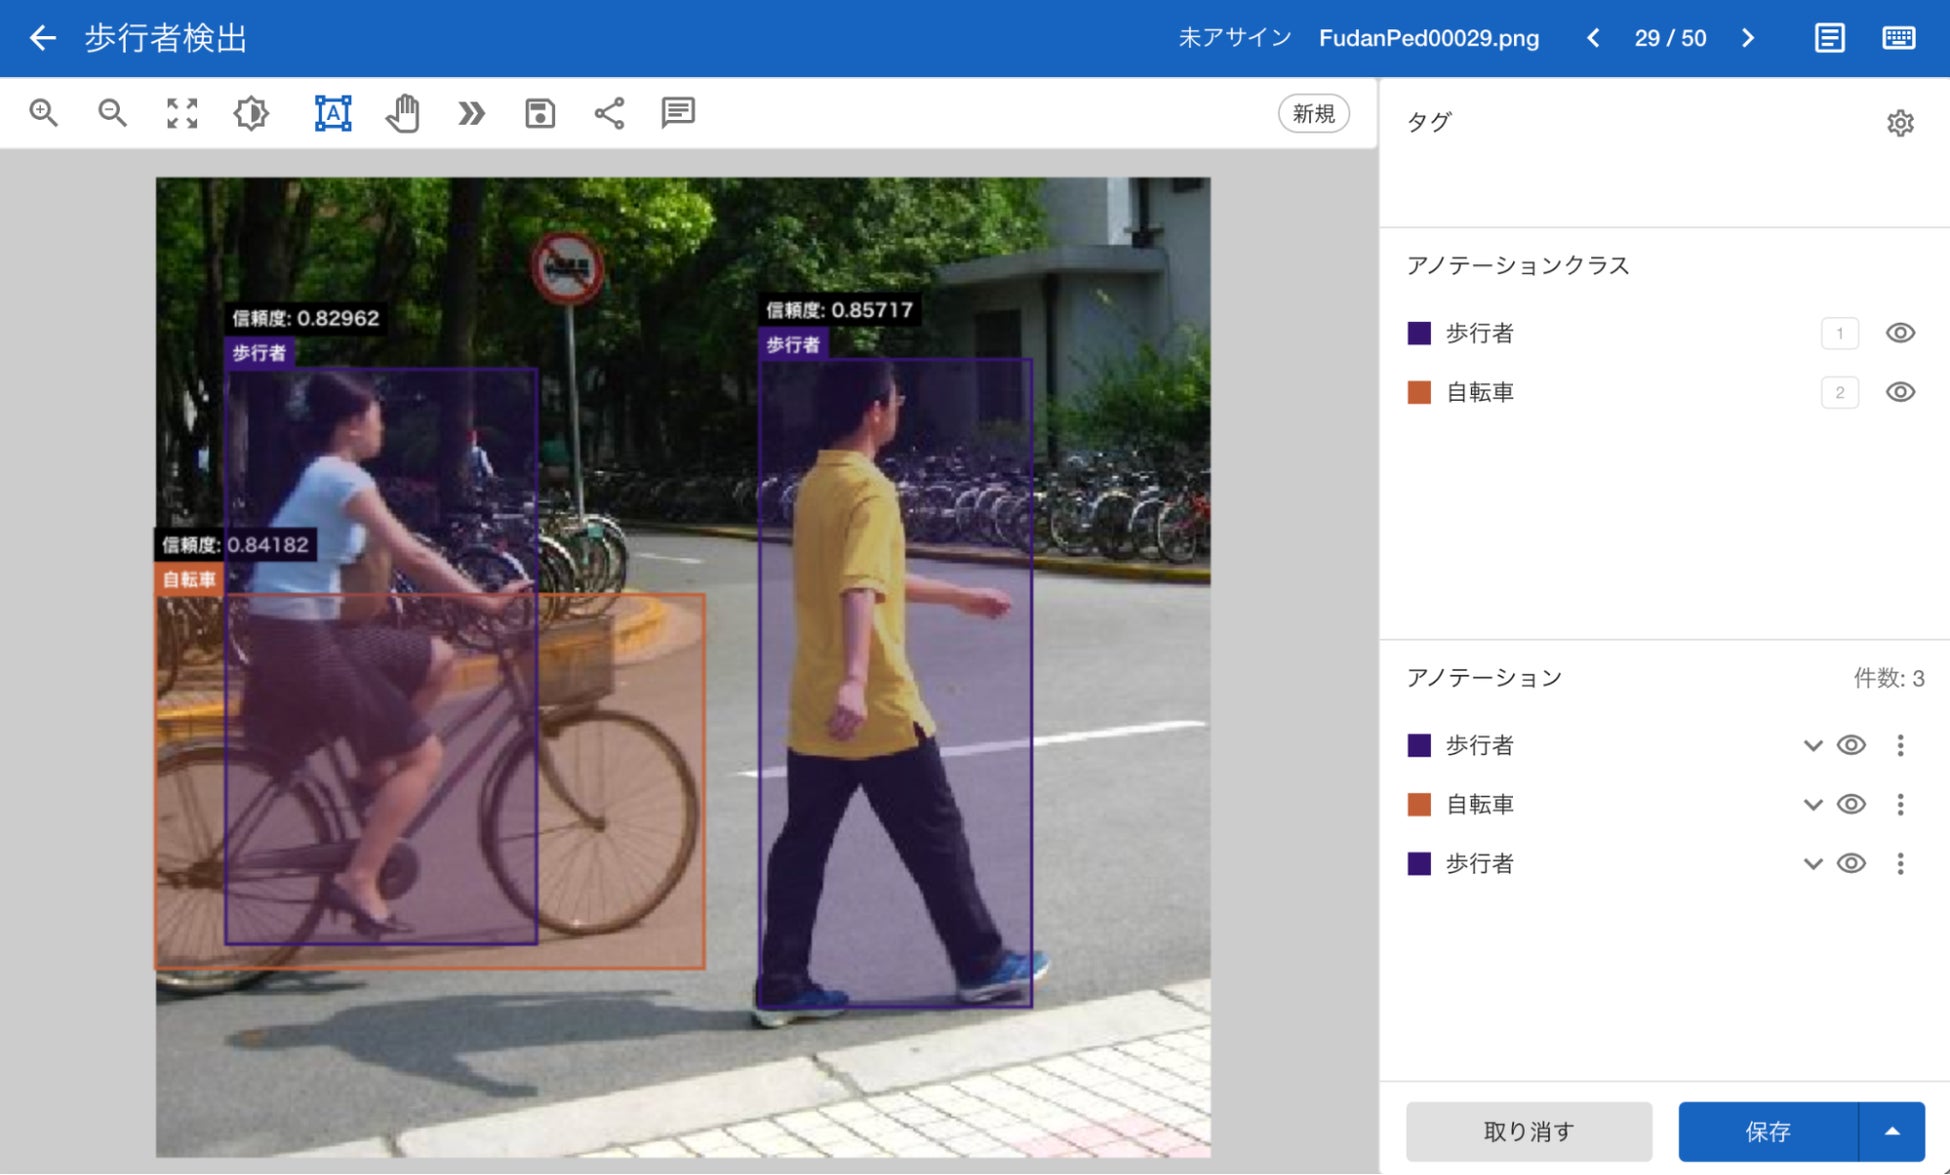The width and height of the screenshot is (1950, 1175).
Task: Select the bounding box annotation tool
Action: coord(333,113)
